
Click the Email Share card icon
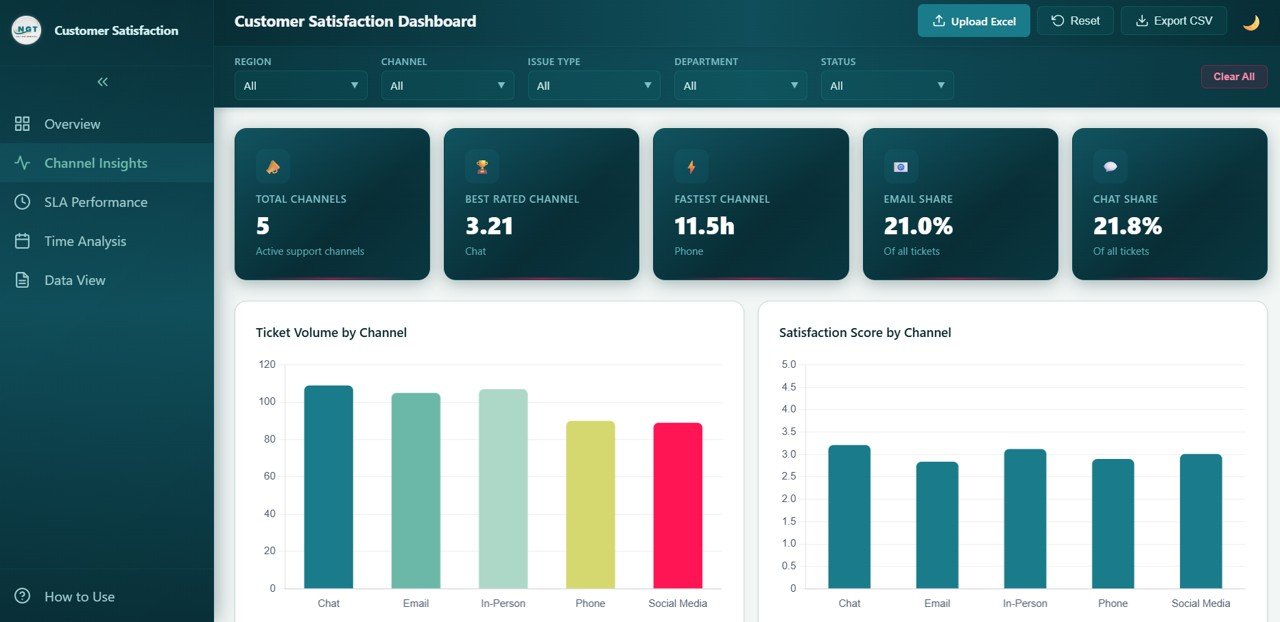pos(899,165)
